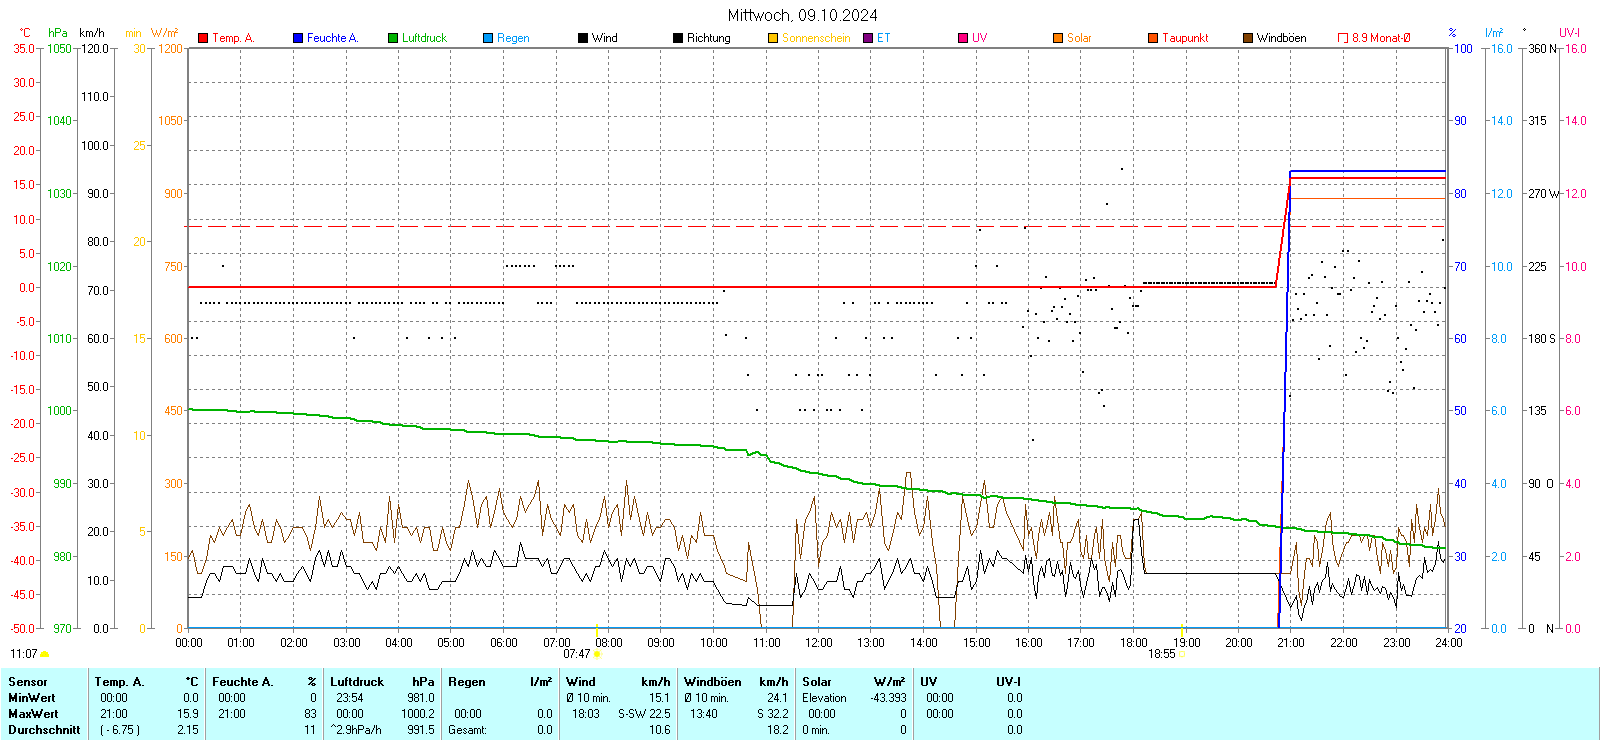The image size is (1600, 740).
Task: Toggle the hollow 8.9 Monat-Ø legend box
Action: tap(1343, 38)
